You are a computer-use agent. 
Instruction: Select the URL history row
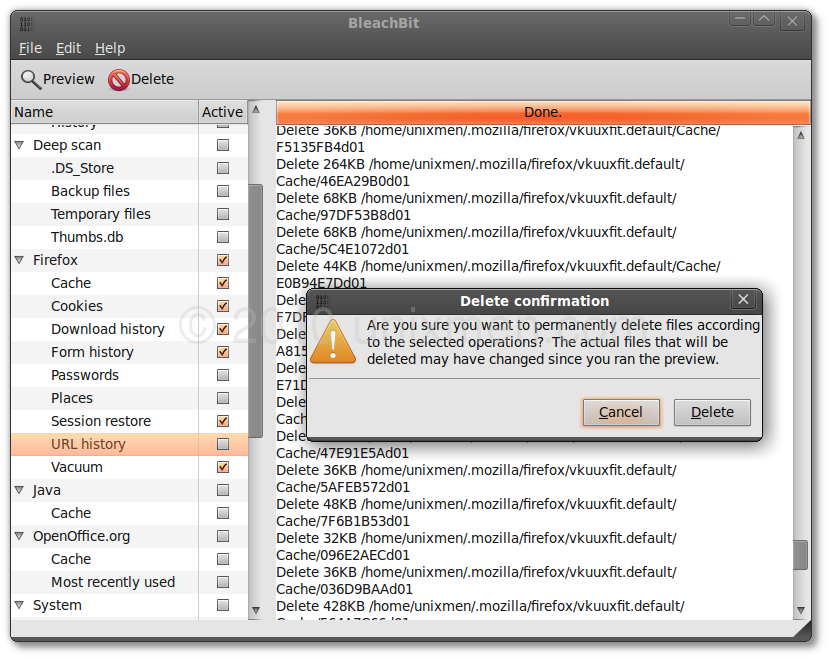pyautogui.click(x=130, y=444)
